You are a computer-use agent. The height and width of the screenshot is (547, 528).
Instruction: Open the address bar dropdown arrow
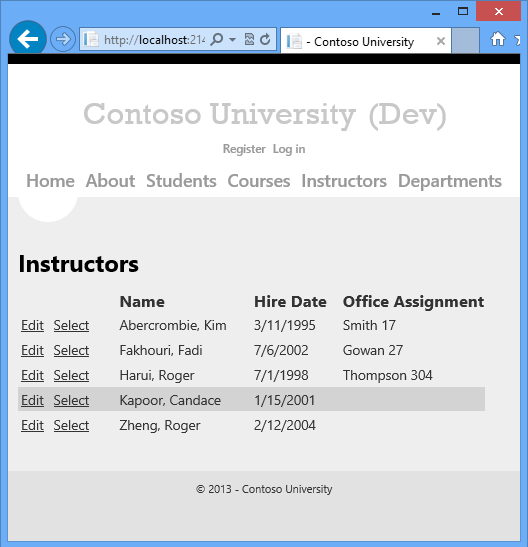pos(233,40)
